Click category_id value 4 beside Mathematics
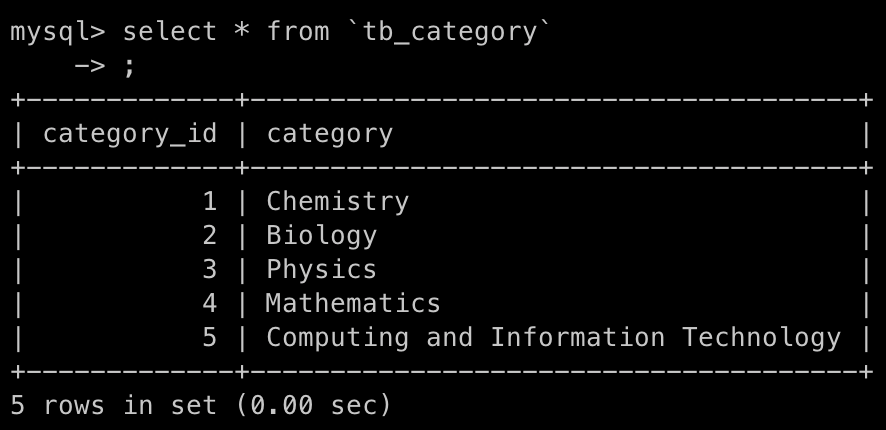This screenshot has height=430, width=886. click(x=209, y=303)
